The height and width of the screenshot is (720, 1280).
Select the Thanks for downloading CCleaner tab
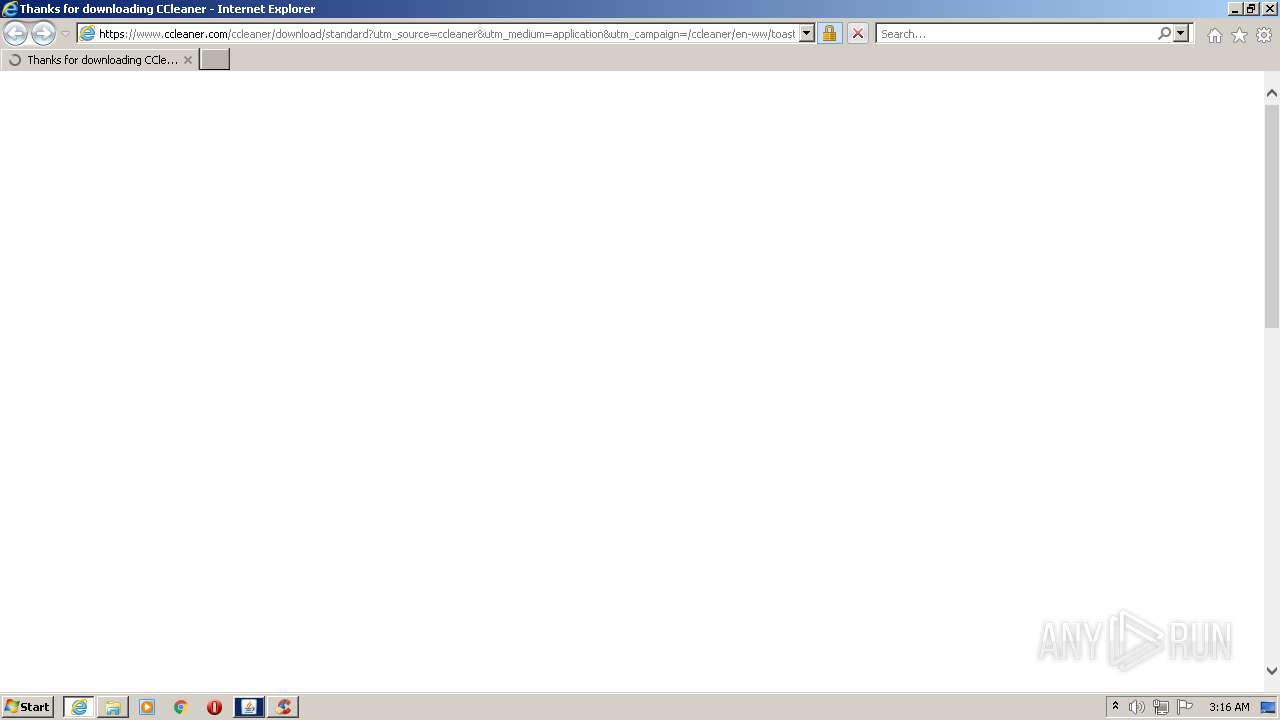tap(99, 60)
